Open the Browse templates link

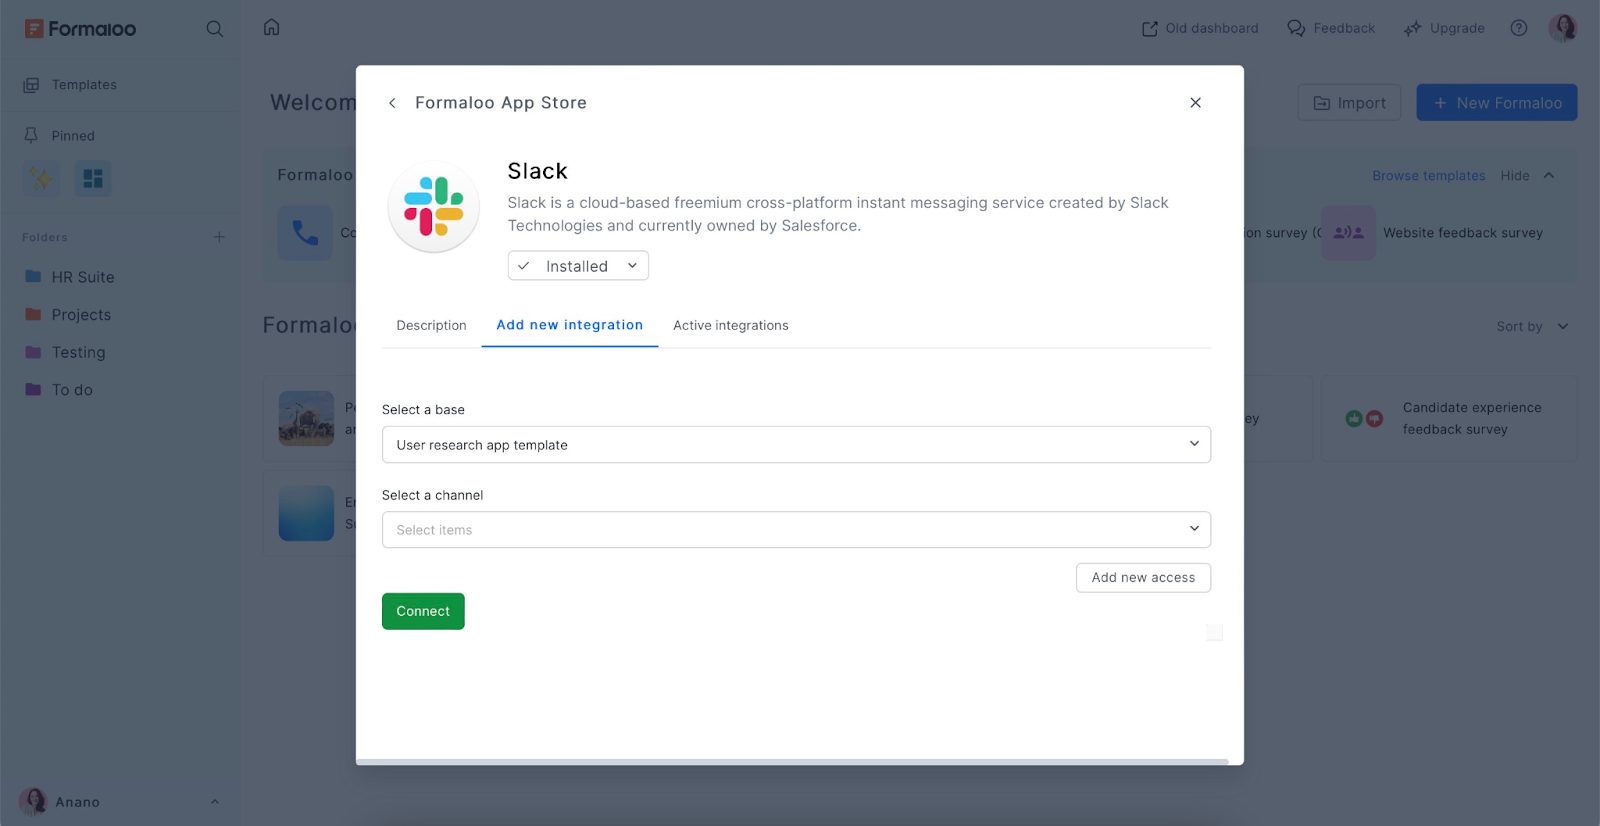[1428, 176]
